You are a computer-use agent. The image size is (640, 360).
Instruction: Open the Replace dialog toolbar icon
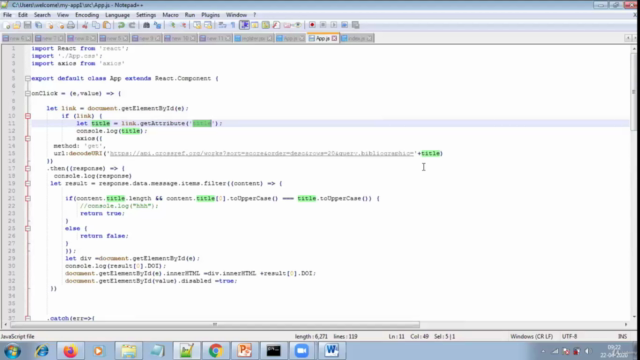157,25
